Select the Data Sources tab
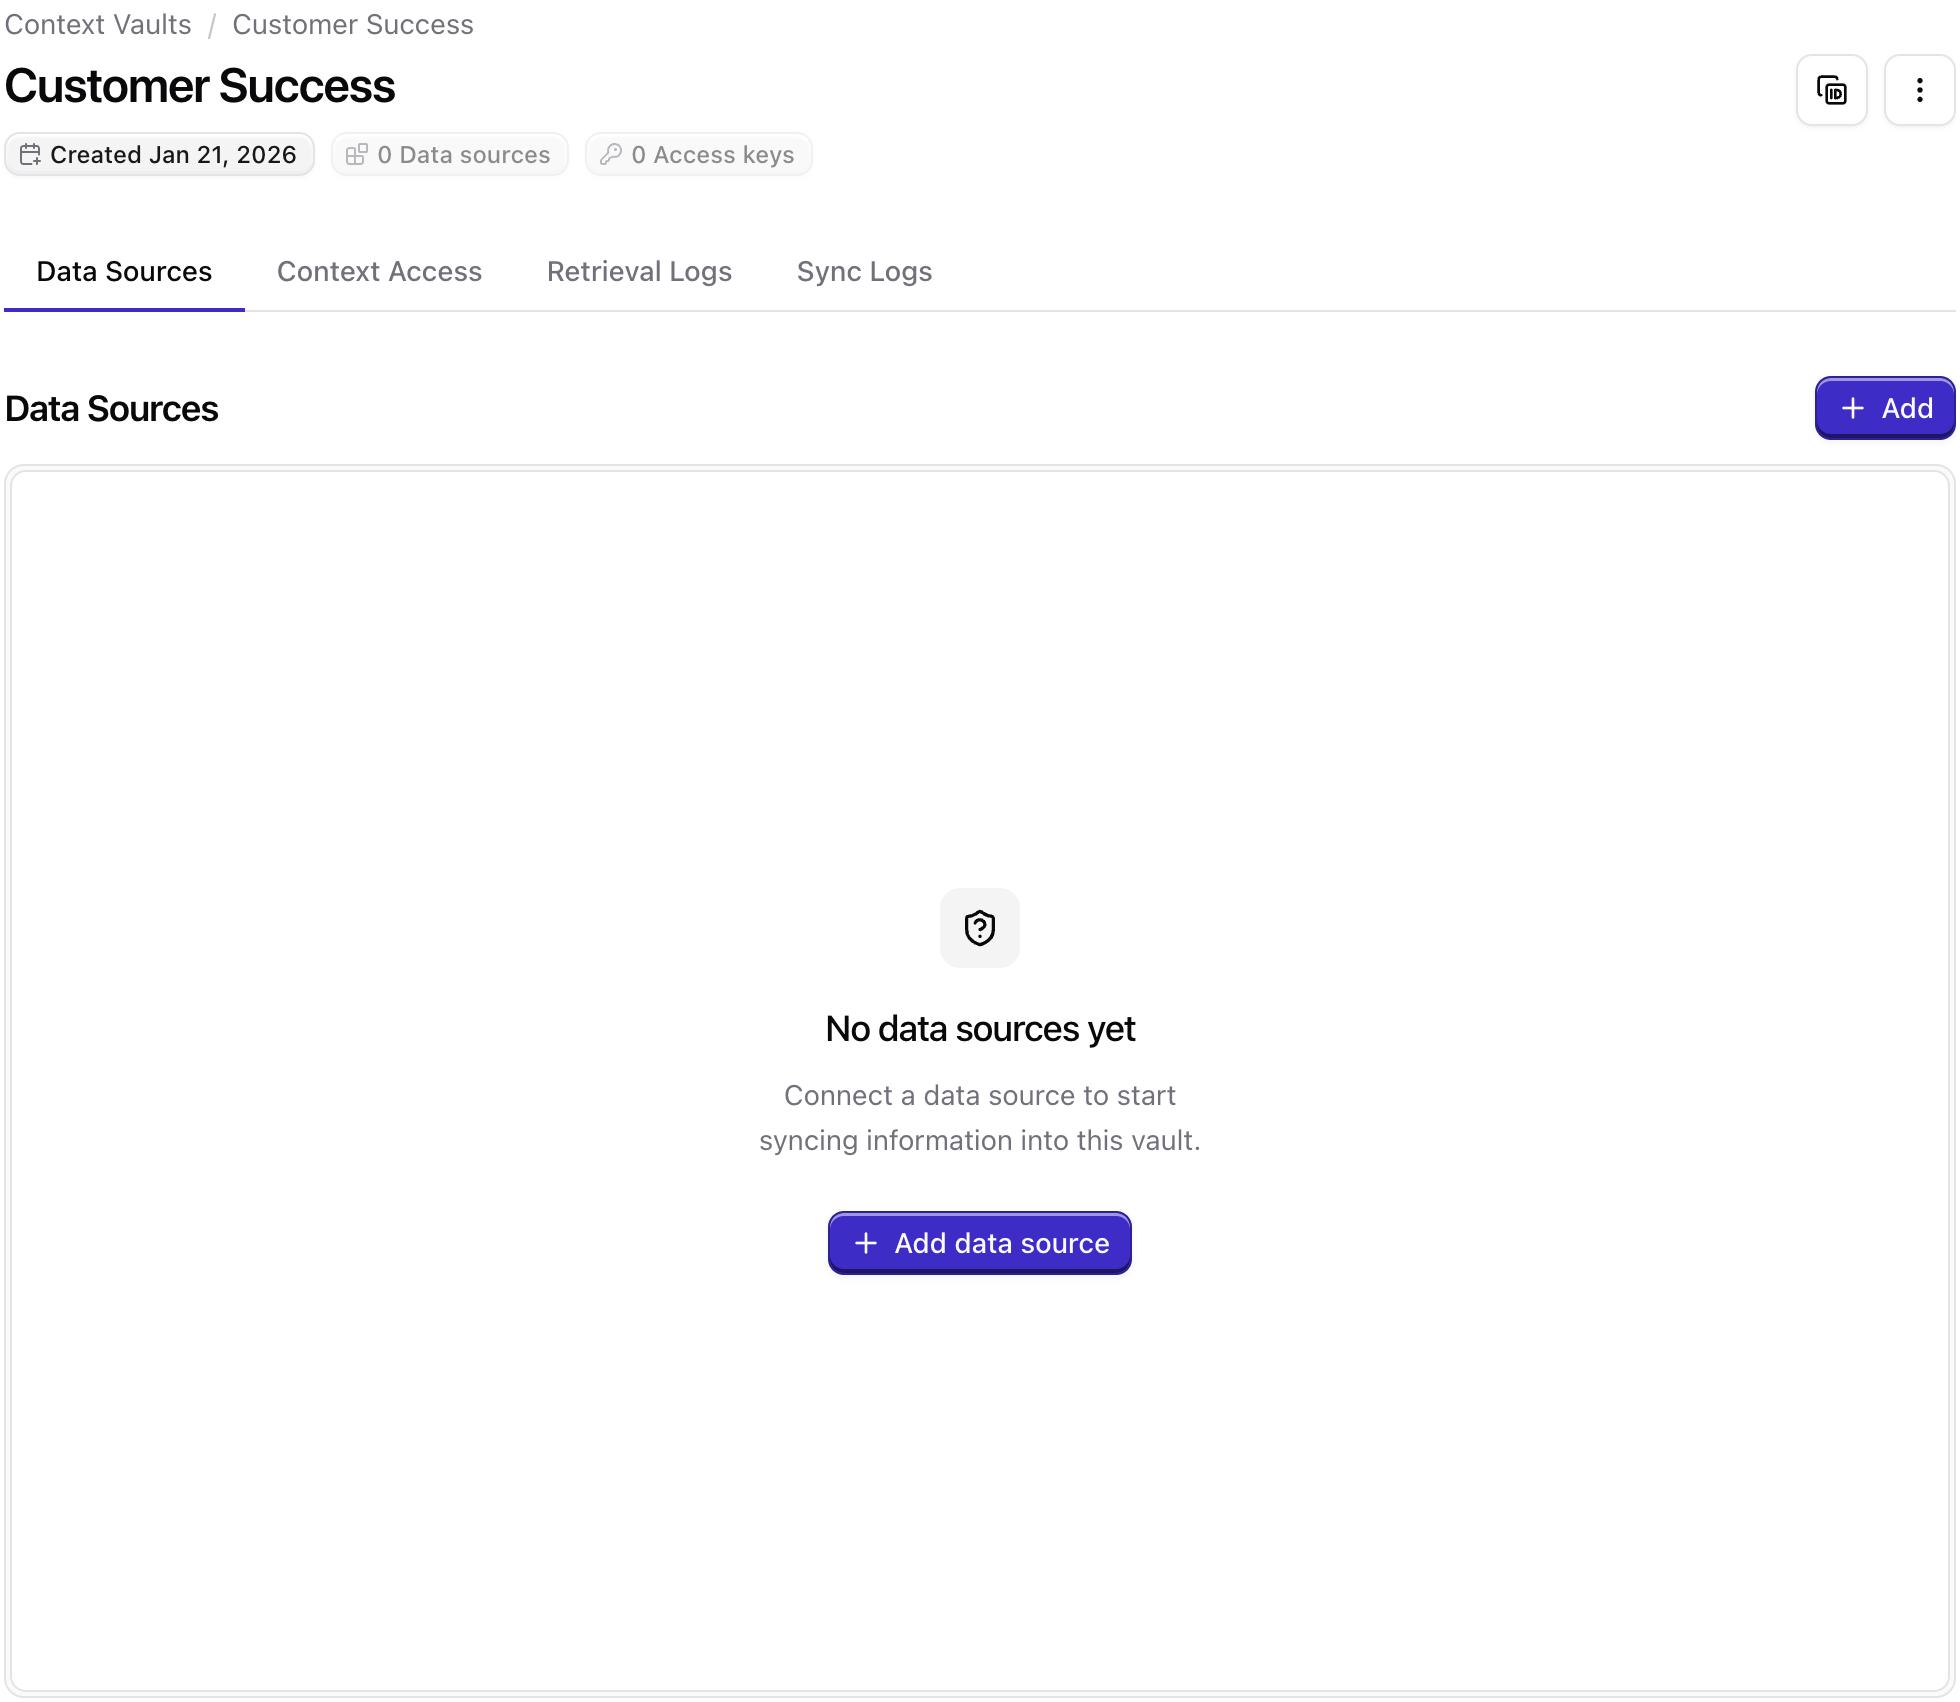This screenshot has width=1960, height=1702. pyautogui.click(x=124, y=271)
